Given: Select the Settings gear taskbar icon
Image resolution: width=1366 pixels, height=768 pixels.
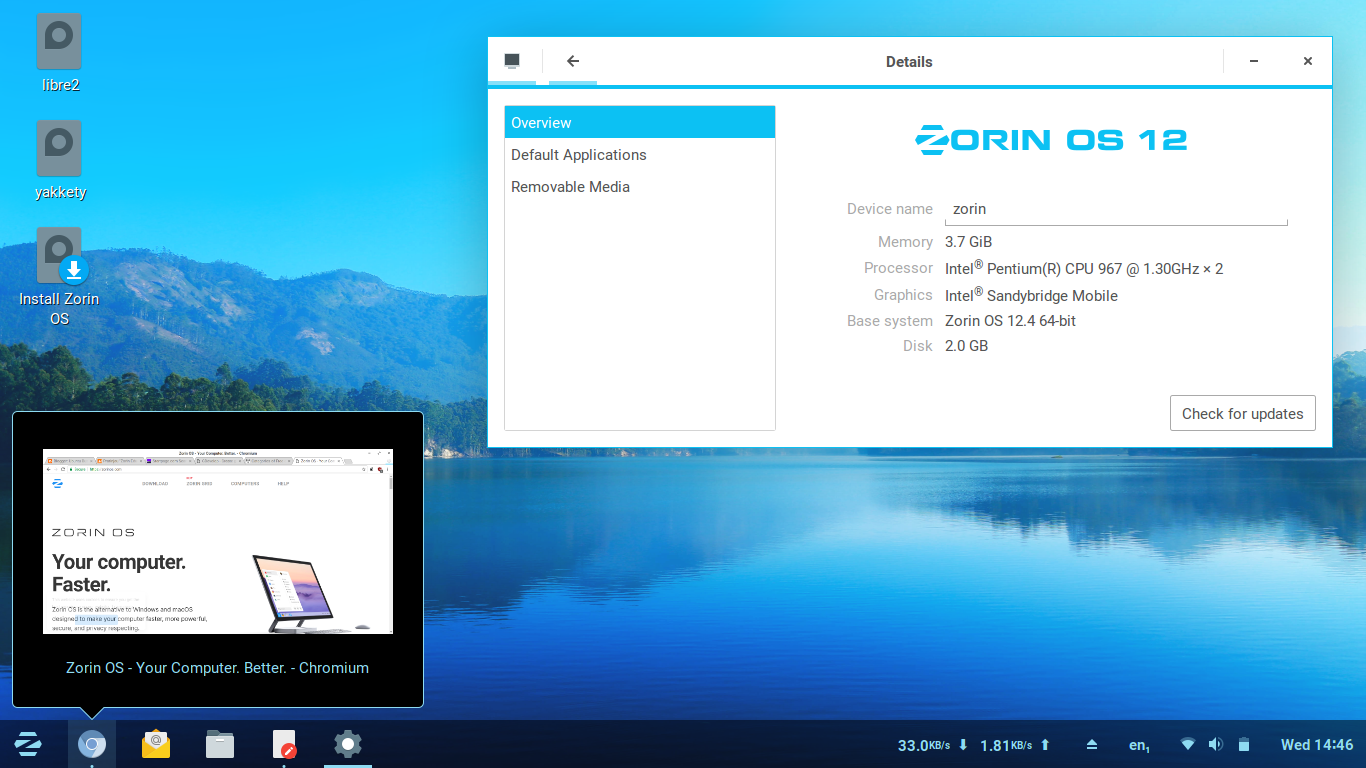Looking at the screenshot, I should click(348, 744).
